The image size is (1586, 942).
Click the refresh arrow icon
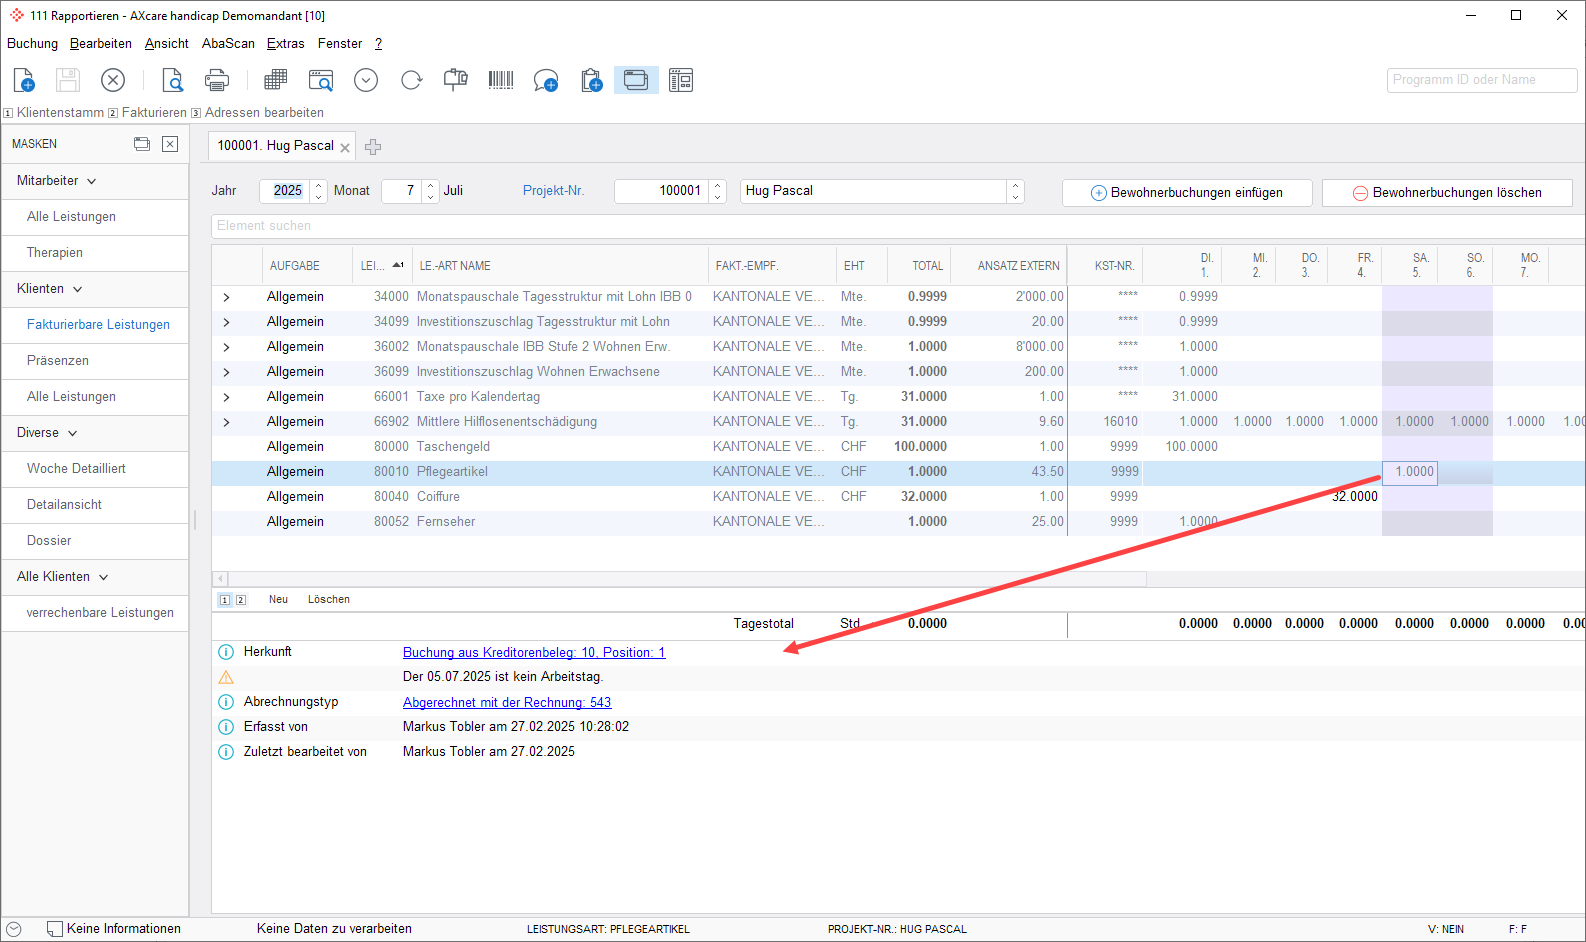coord(411,80)
